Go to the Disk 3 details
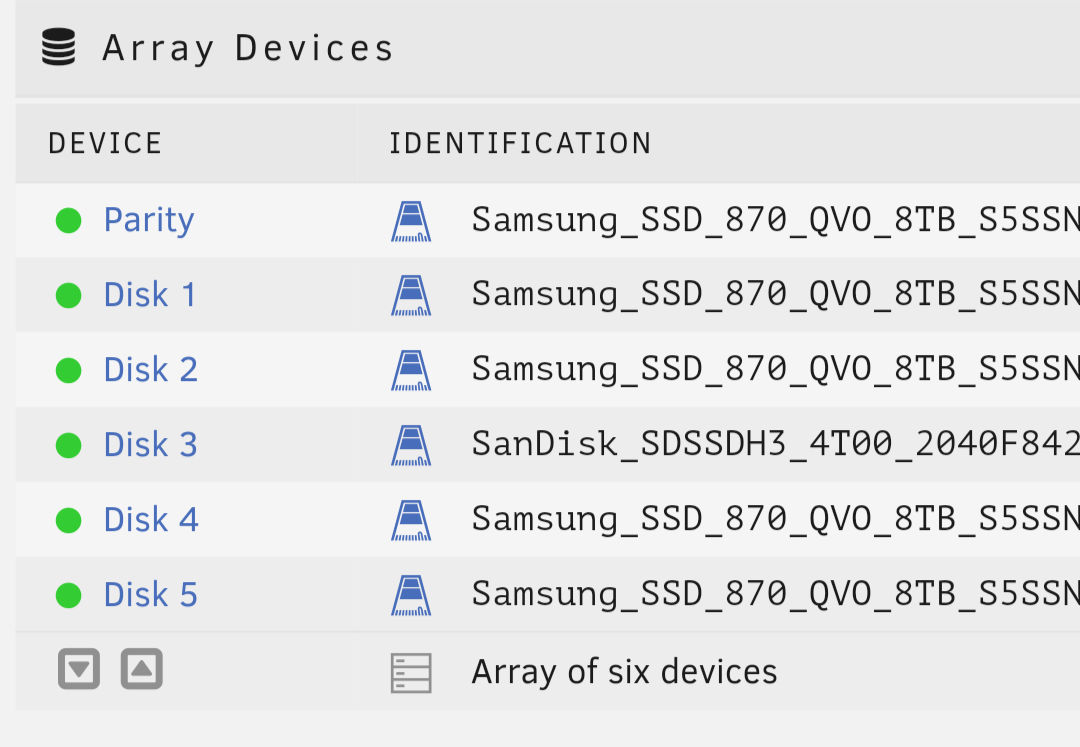1080x747 pixels. pyautogui.click(x=151, y=445)
